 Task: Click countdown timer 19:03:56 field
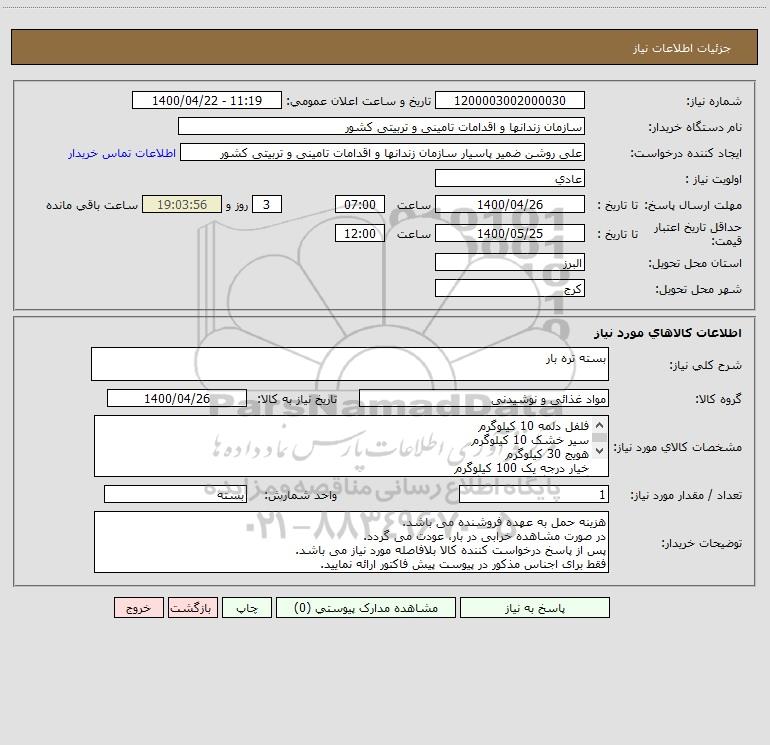pyautogui.click(x=182, y=204)
